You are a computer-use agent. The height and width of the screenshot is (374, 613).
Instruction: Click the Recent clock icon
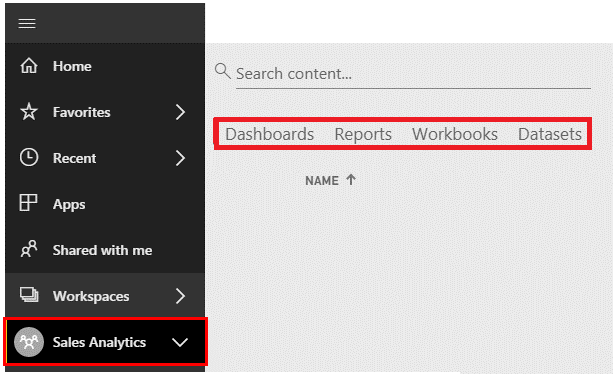click(29, 157)
